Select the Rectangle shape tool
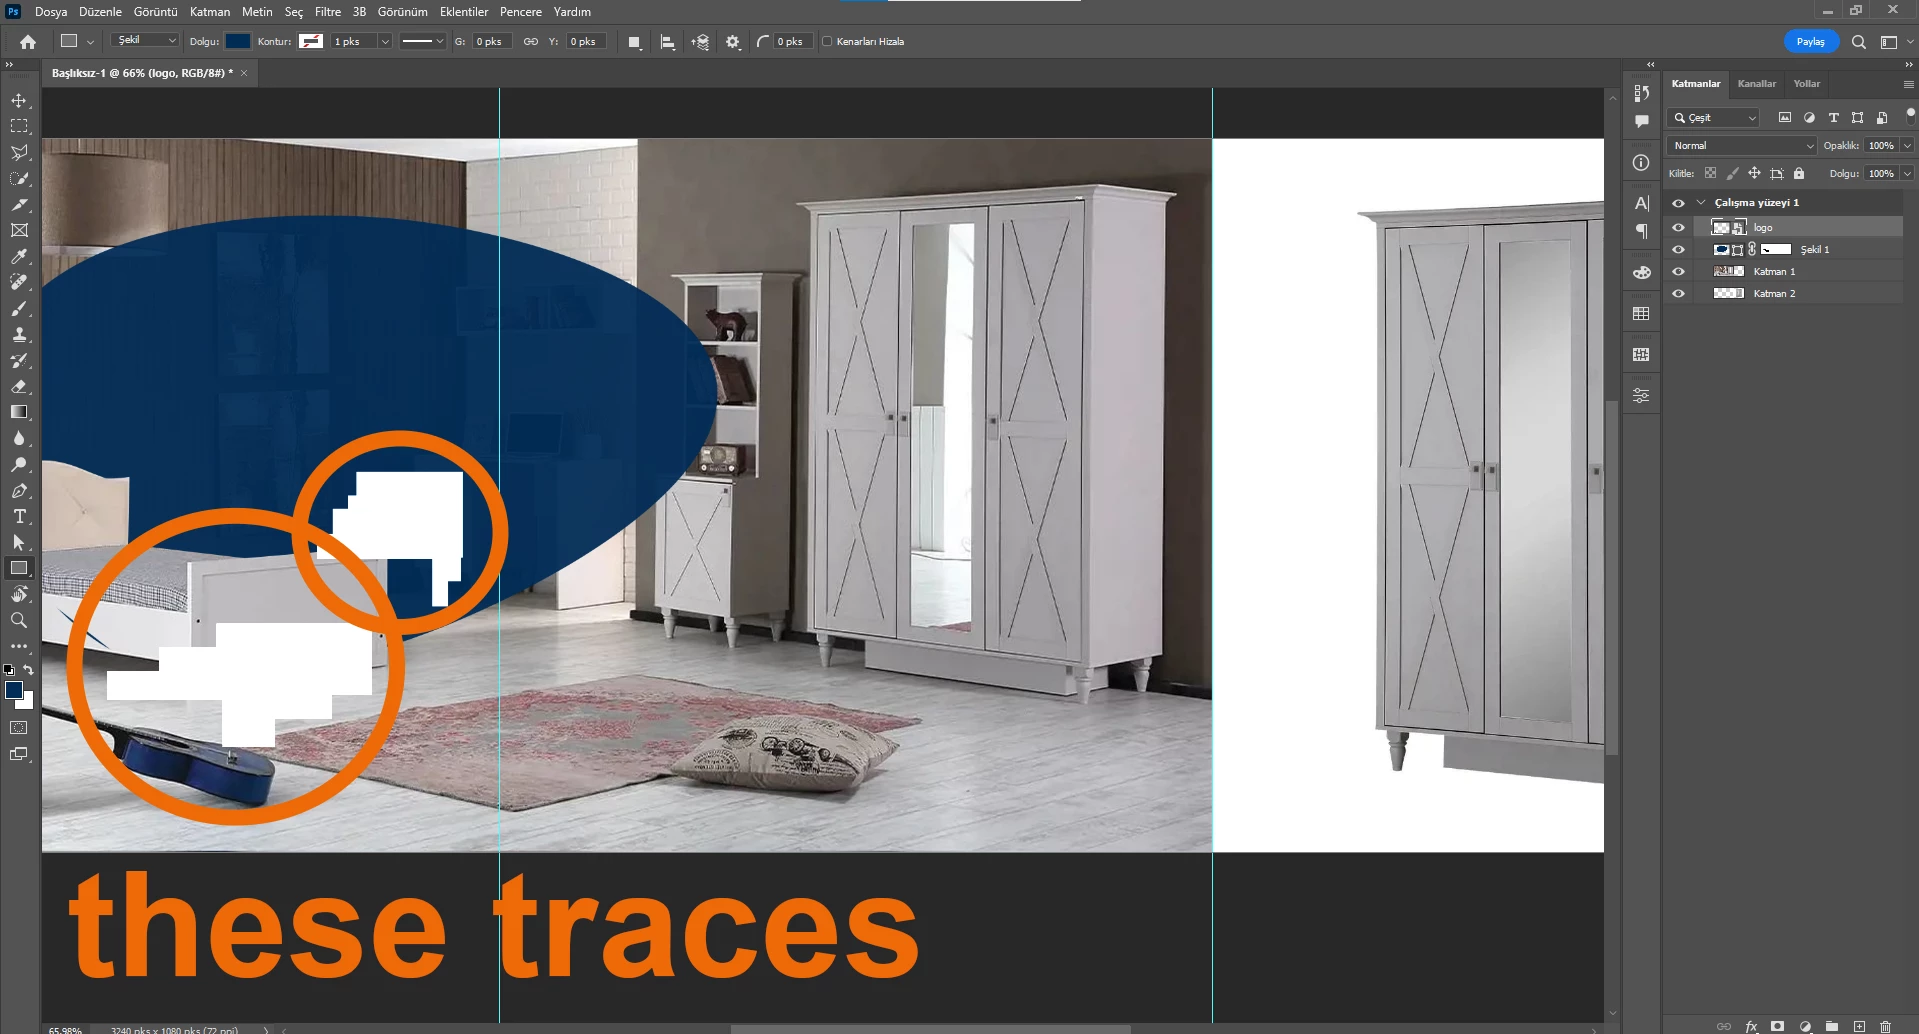Screen dimensions: 1919x1034 click(19, 568)
